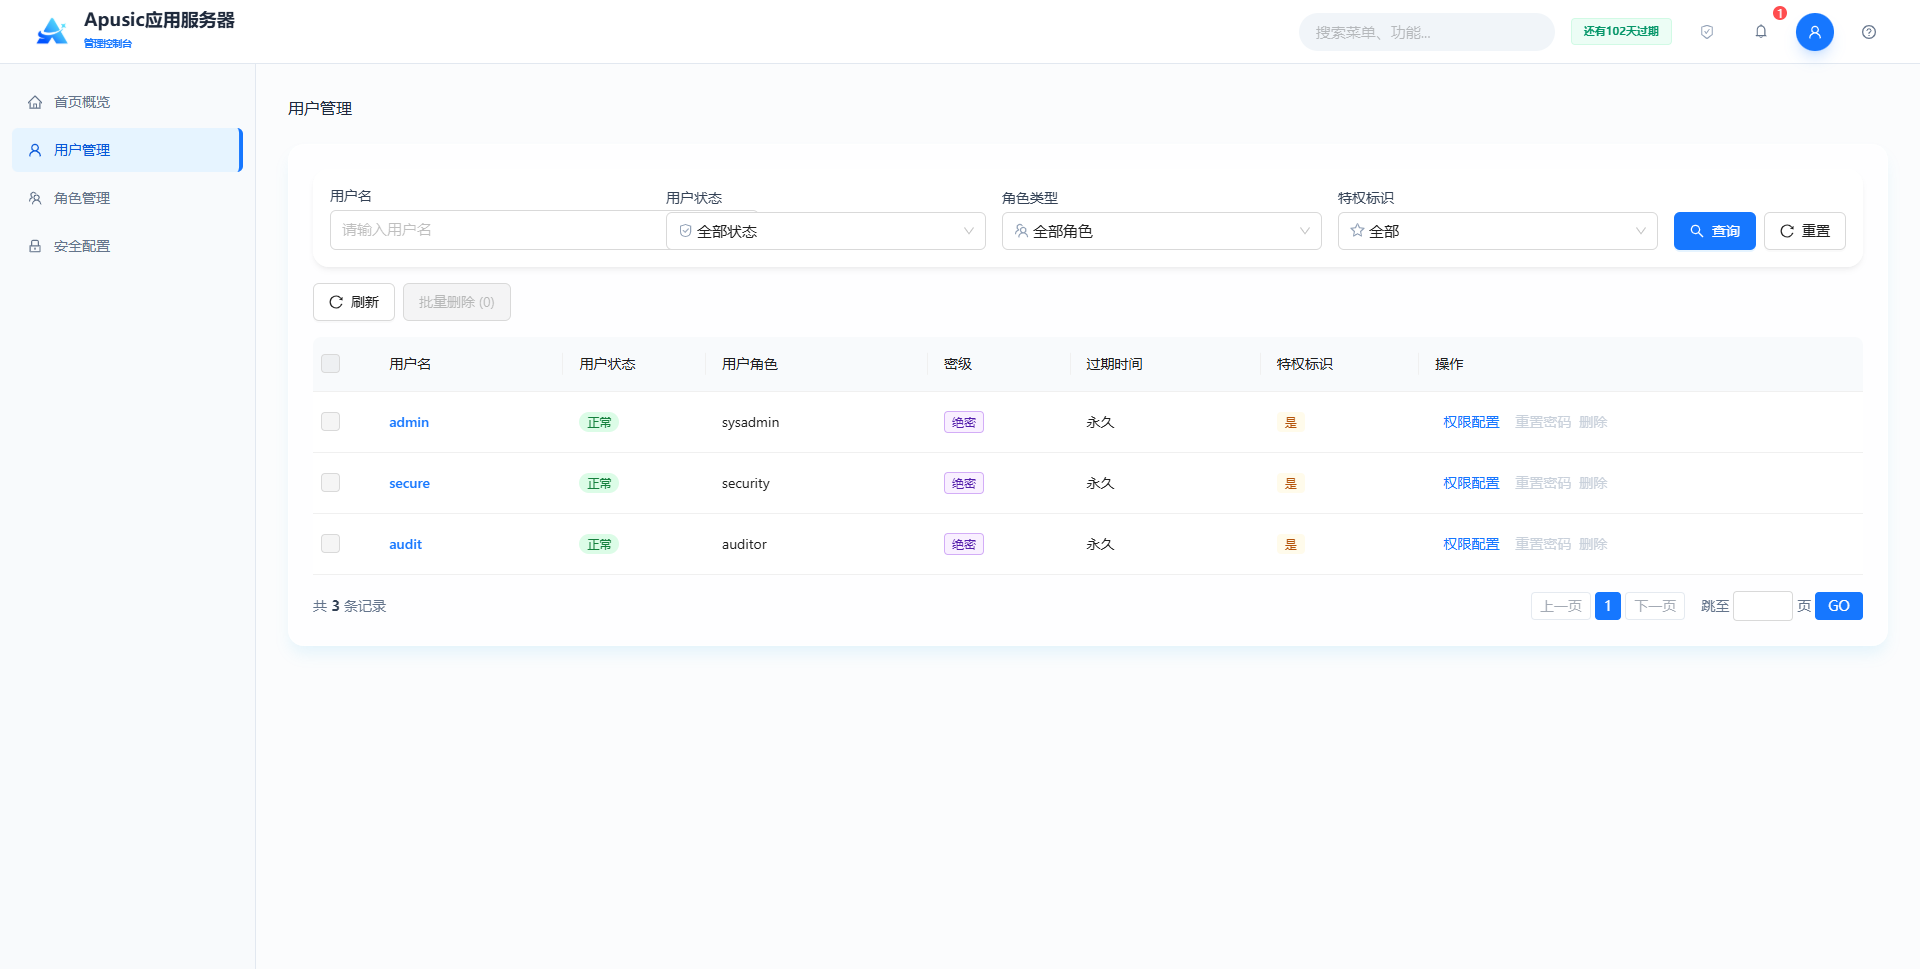Open the notification bell
The width and height of the screenshot is (1920, 969).
click(x=1761, y=32)
